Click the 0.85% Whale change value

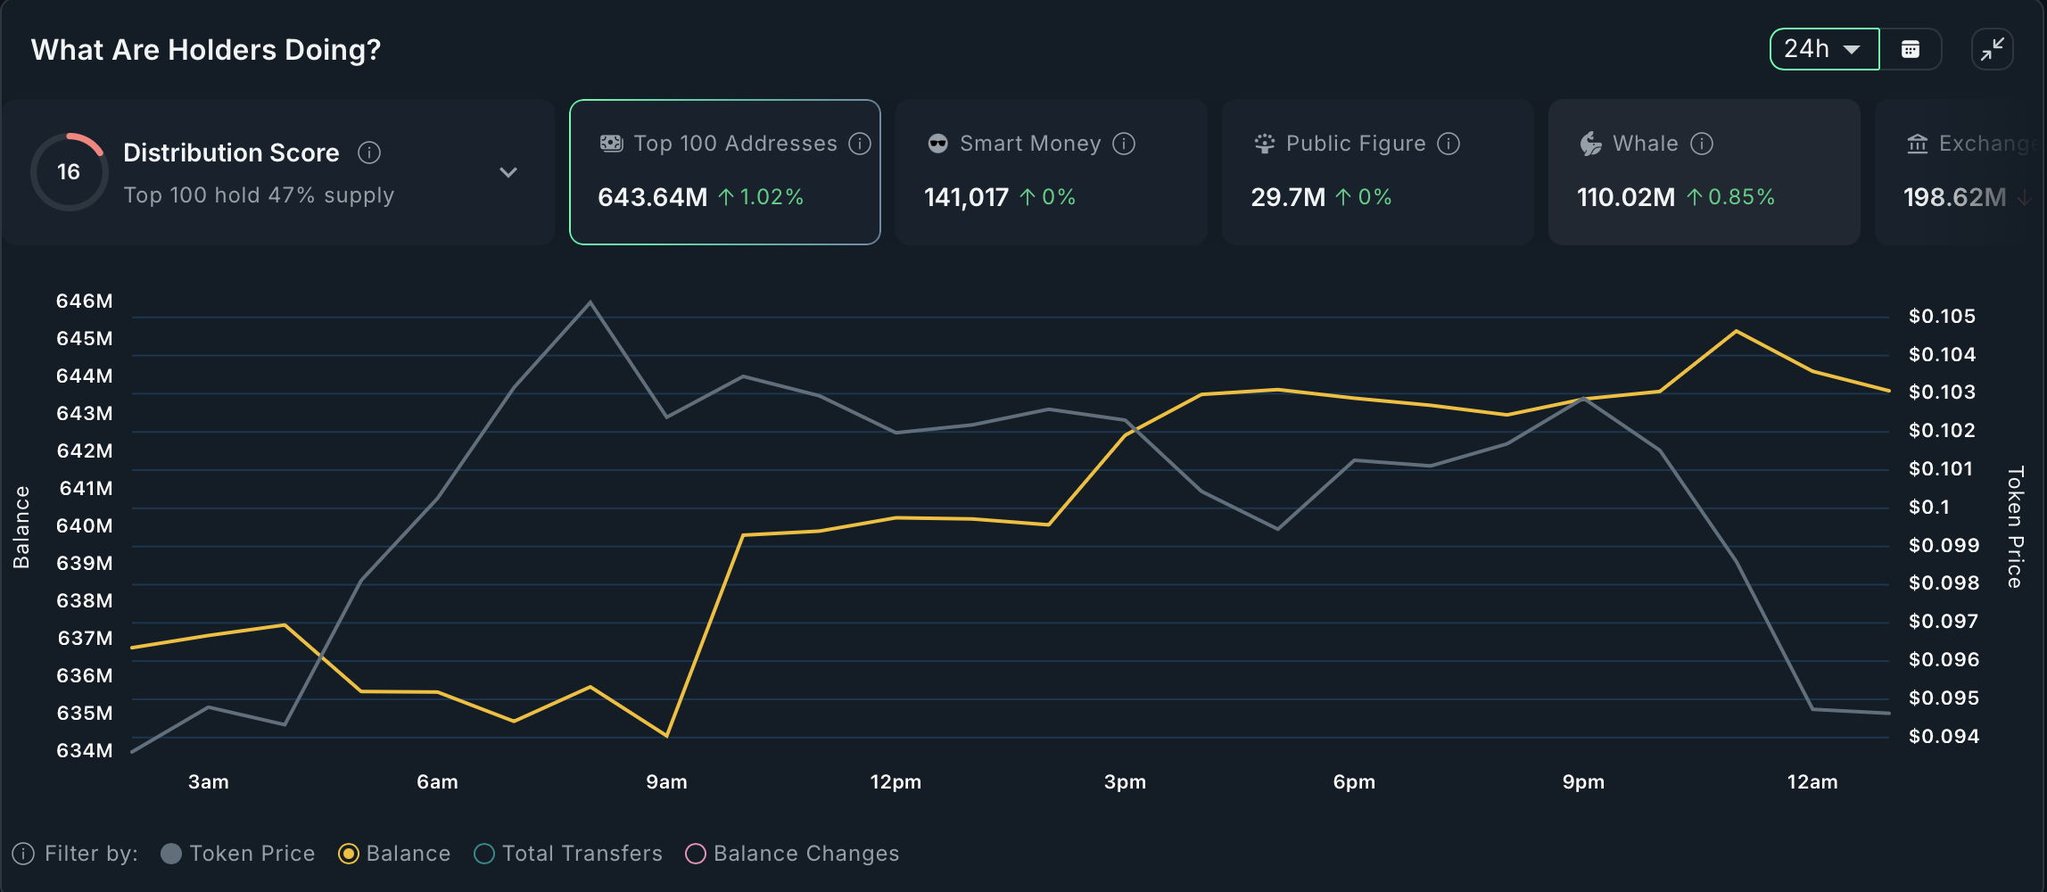pos(1741,197)
